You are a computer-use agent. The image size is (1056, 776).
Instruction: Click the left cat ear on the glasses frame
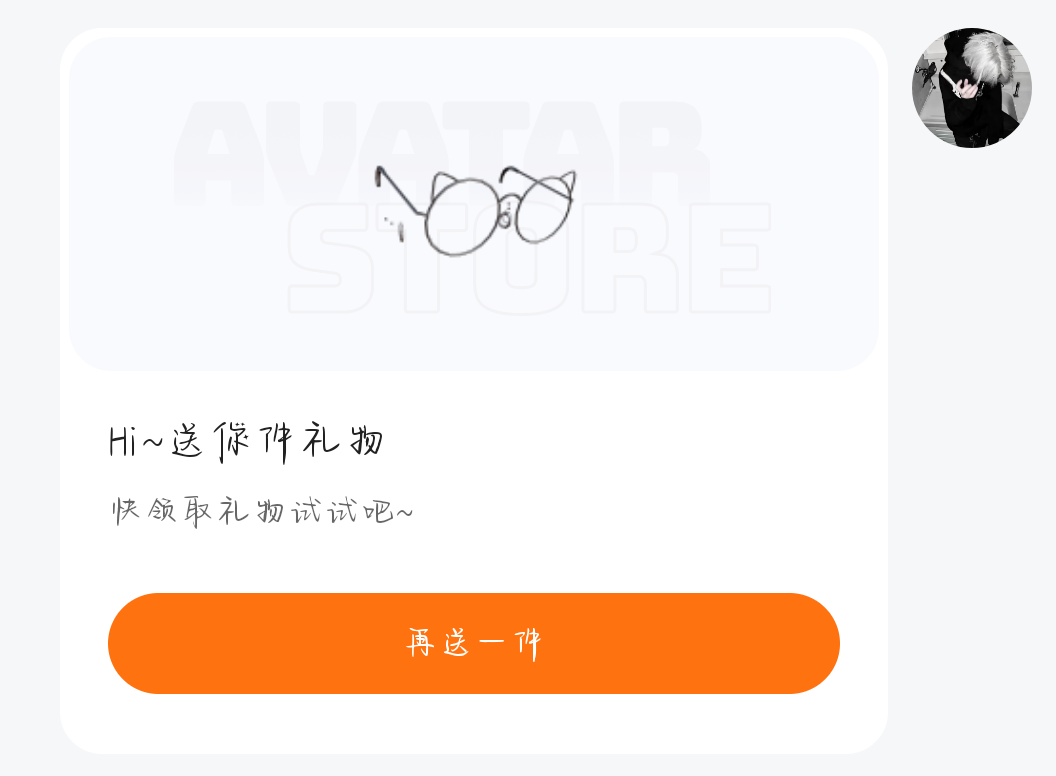point(443,184)
